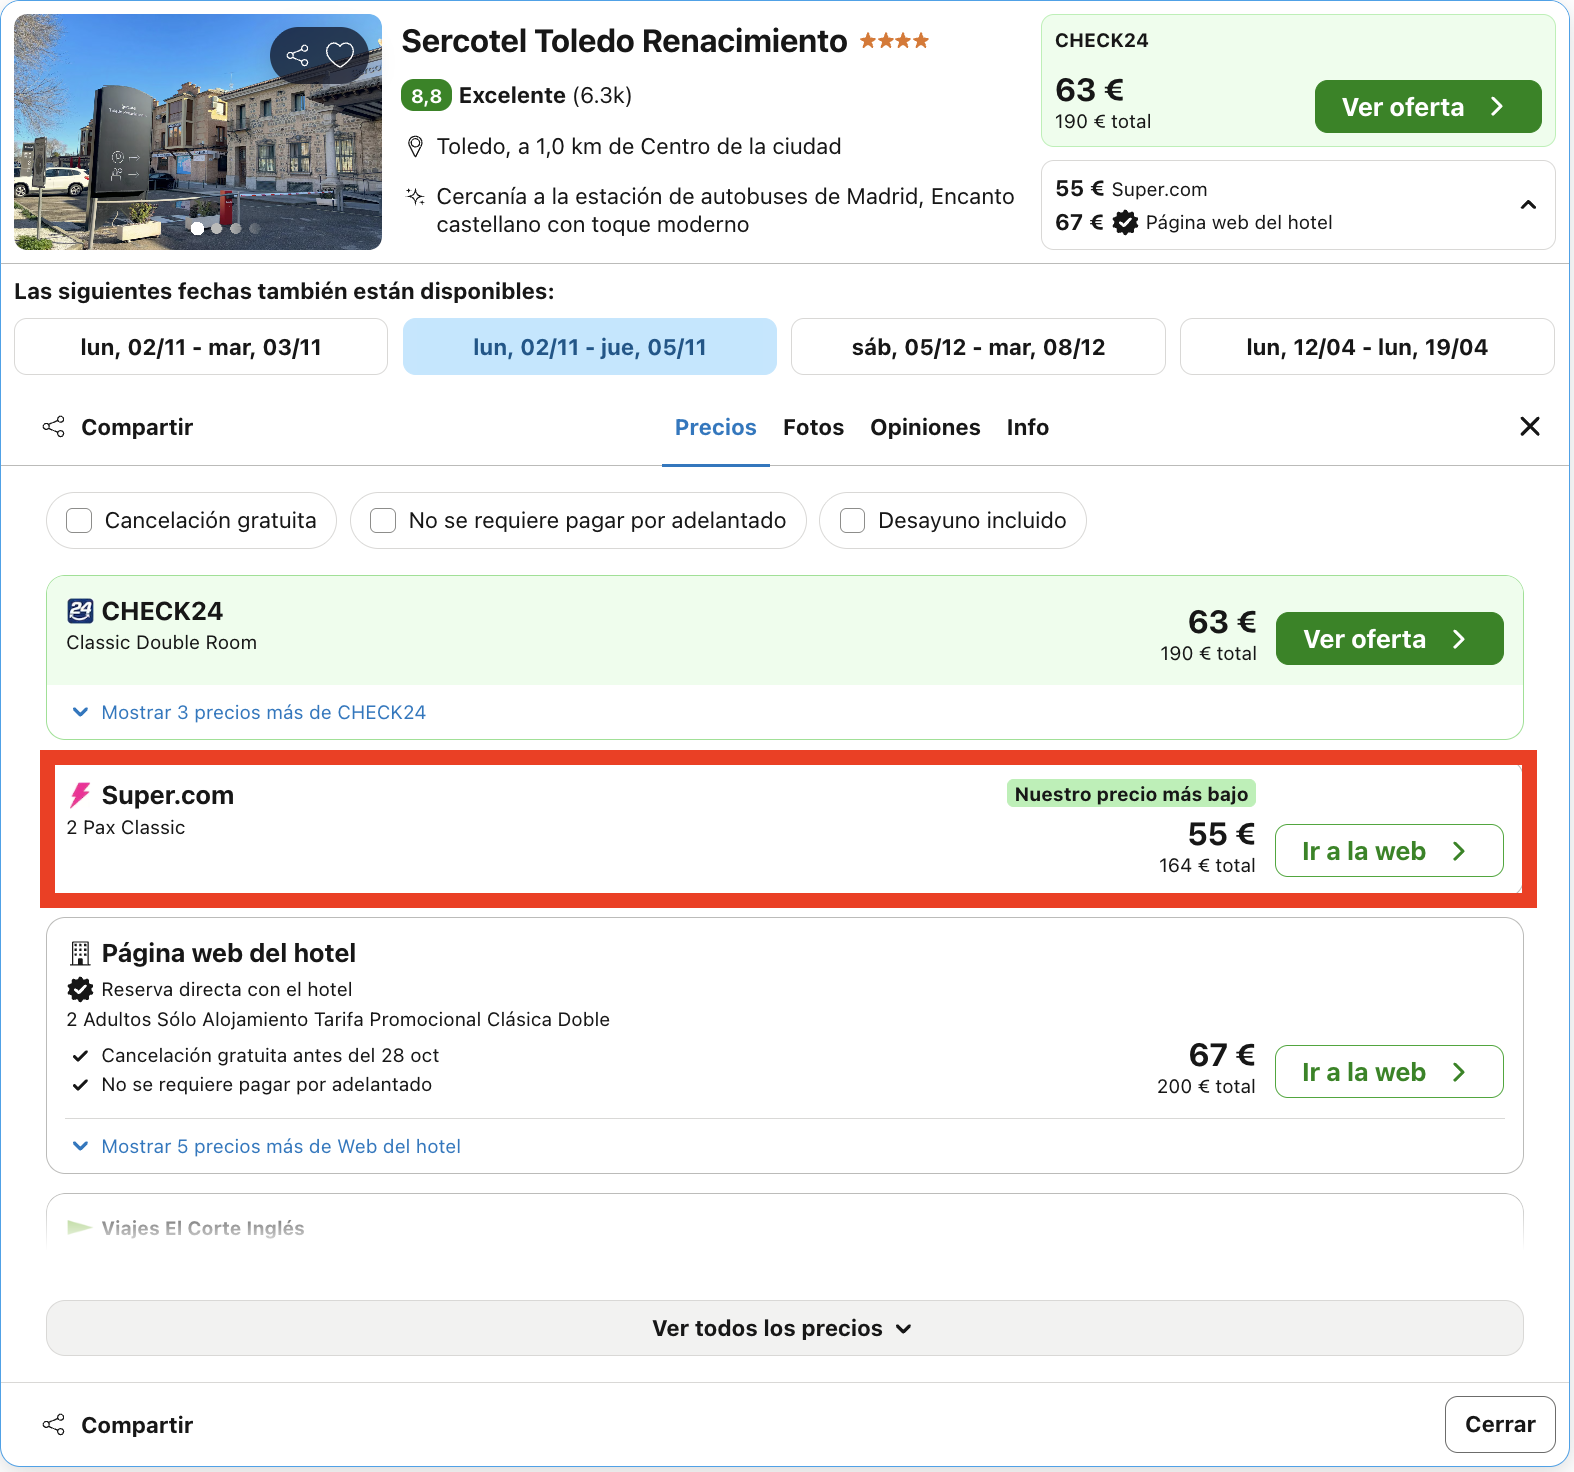Save hotel with the heart icon
The image size is (1574, 1472).
point(340,55)
